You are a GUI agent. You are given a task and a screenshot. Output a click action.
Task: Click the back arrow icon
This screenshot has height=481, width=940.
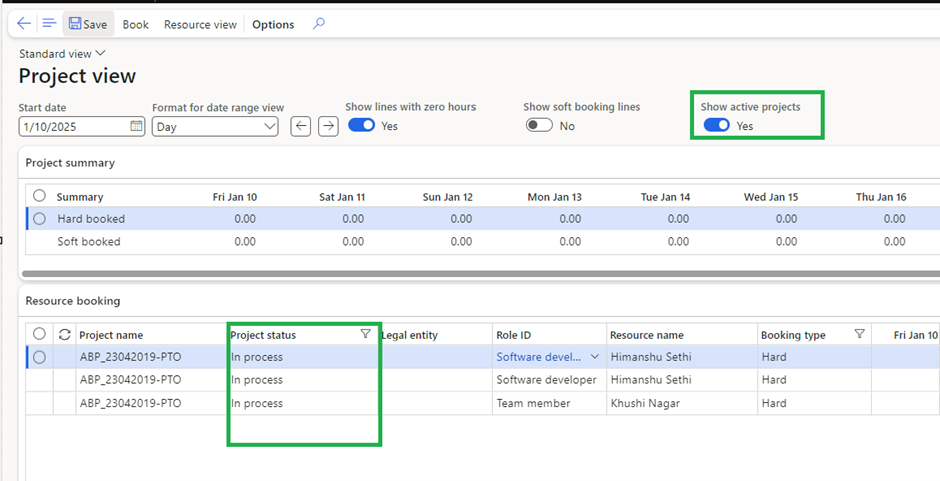tap(24, 23)
